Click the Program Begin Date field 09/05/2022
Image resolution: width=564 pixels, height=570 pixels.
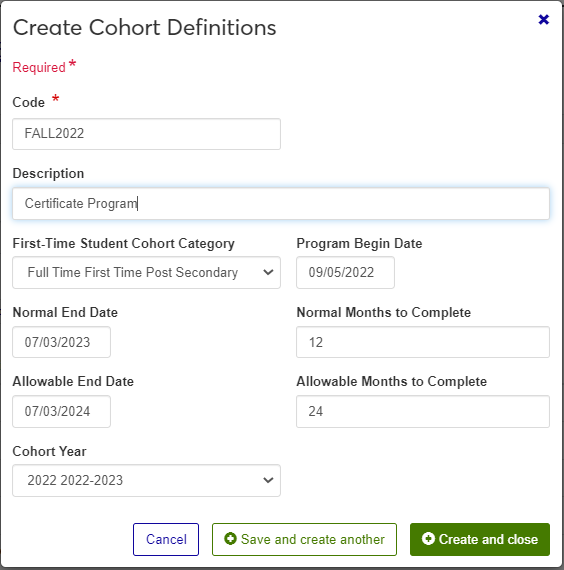pyautogui.click(x=345, y=273)
